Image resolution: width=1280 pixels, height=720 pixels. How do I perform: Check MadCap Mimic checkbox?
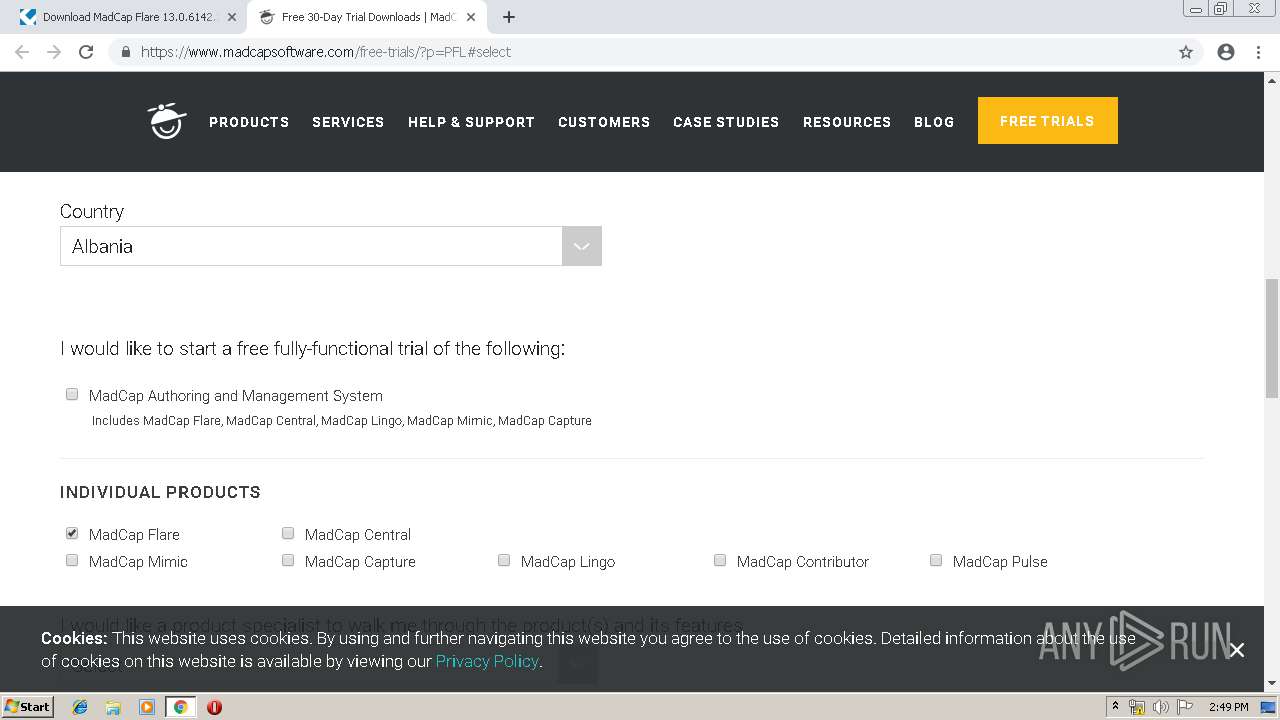[x=72, y=560]
